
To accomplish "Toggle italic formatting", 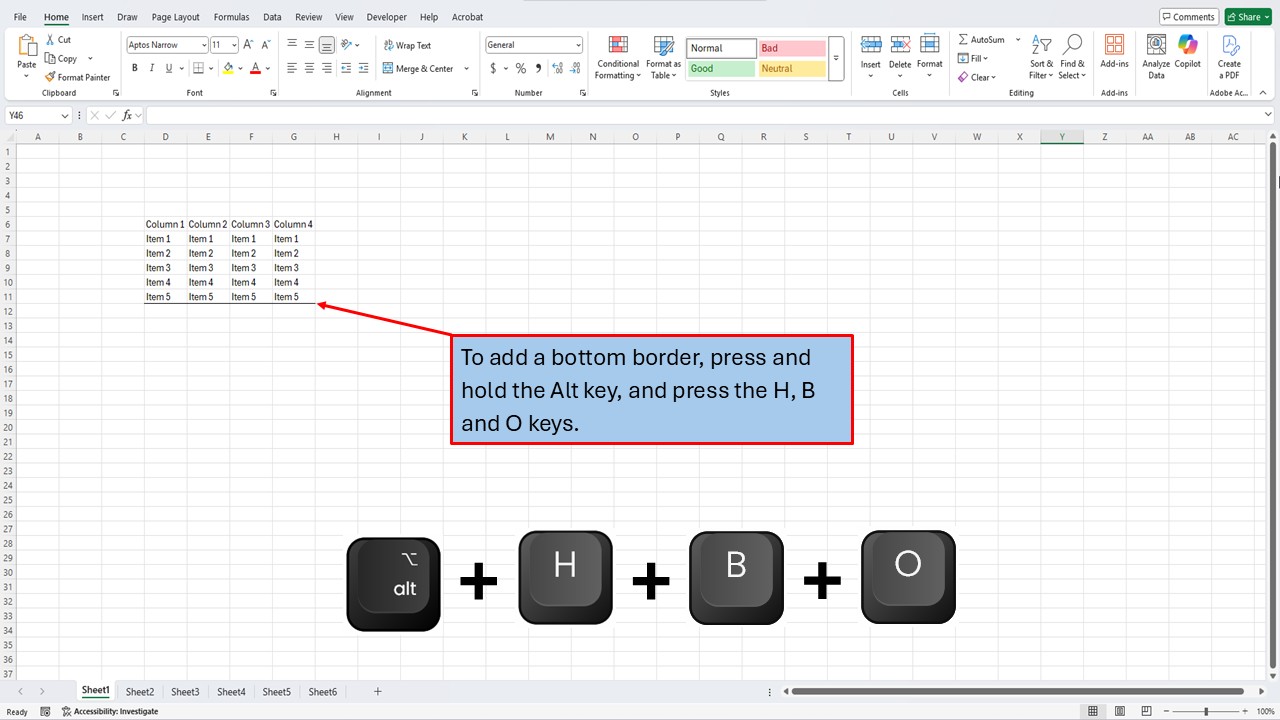I will pos(150,67).
